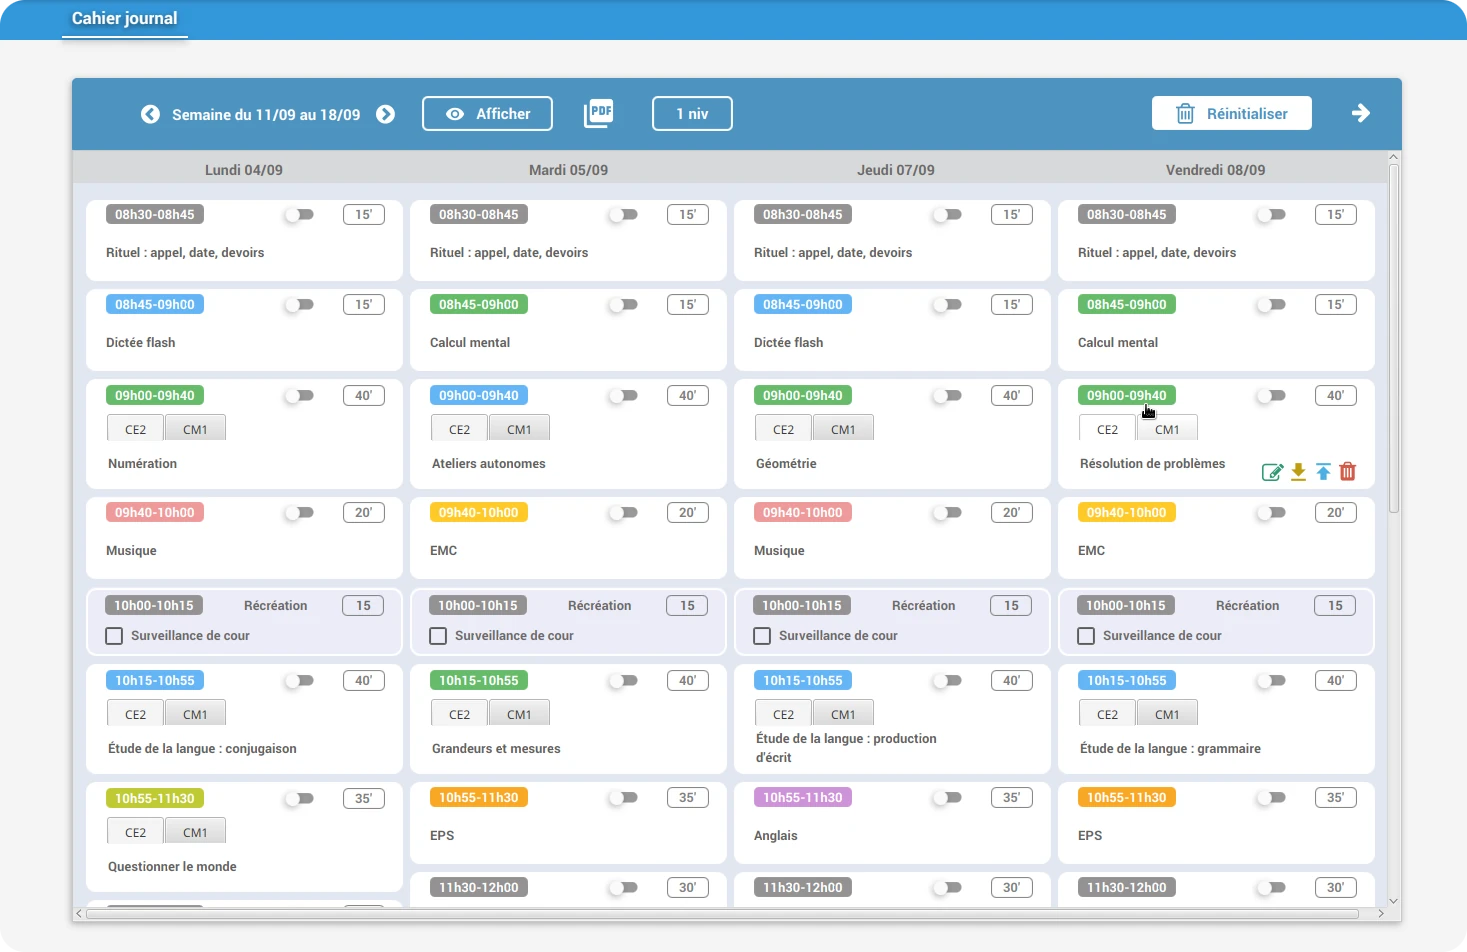Edit the Résolution de problèmes session

1272,472
